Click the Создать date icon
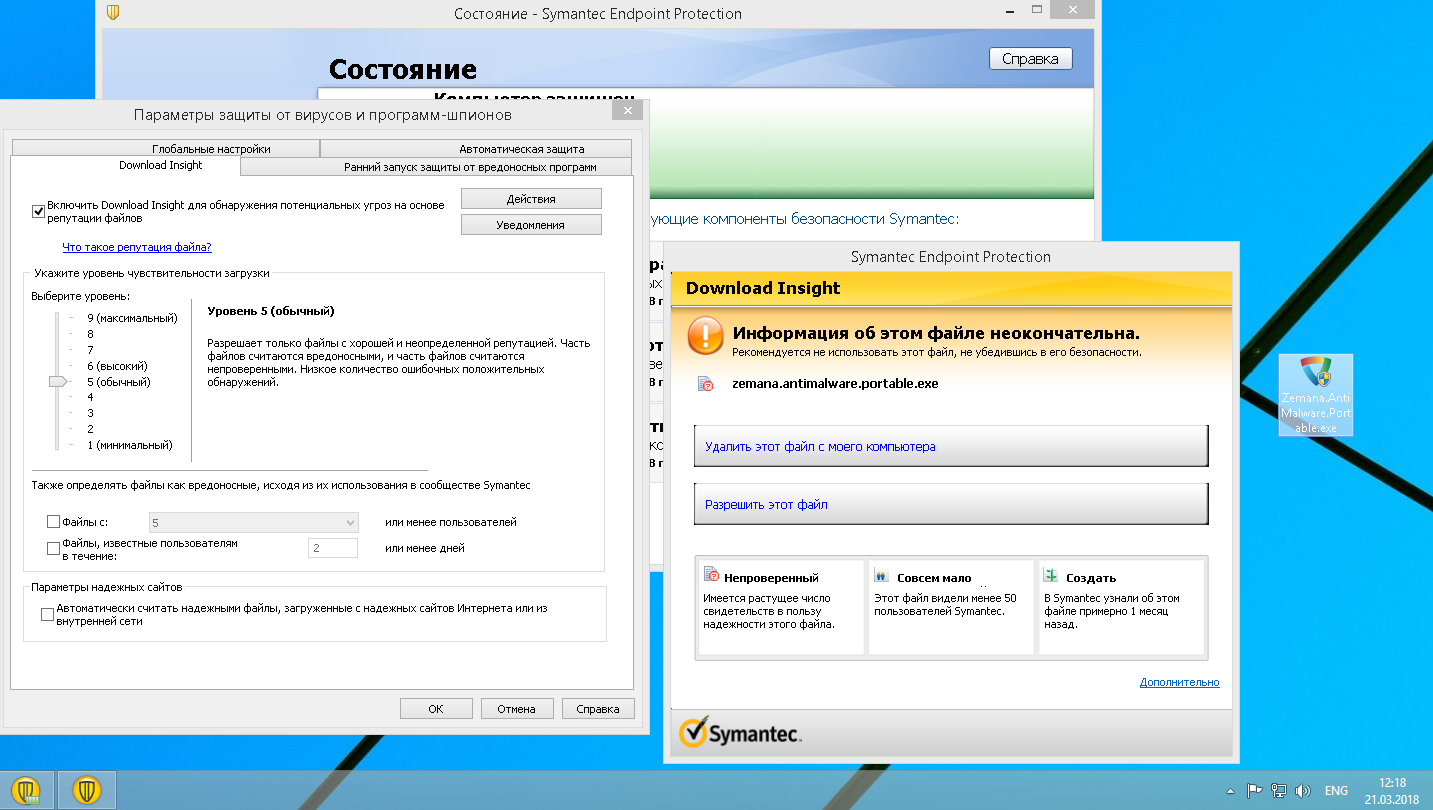This screenshot has height=810, width=1433. click(x=1051, y=575)
